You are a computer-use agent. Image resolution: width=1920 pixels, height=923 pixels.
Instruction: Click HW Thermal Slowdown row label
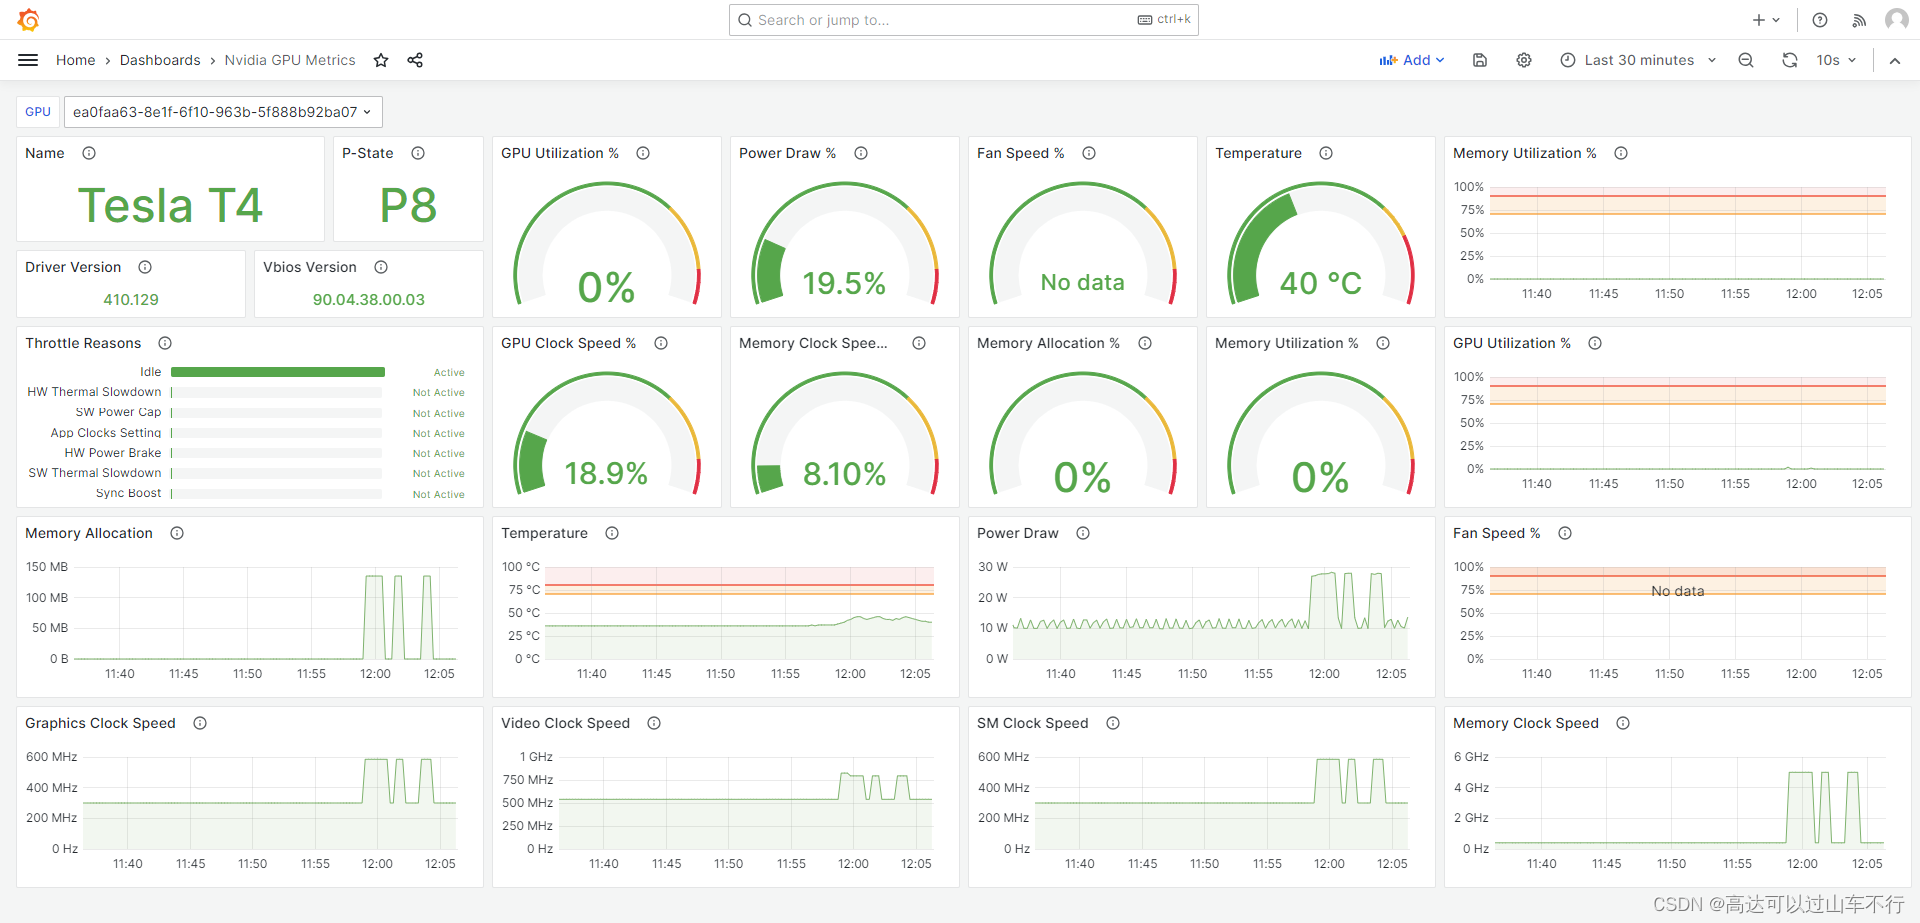coord(94,392)
